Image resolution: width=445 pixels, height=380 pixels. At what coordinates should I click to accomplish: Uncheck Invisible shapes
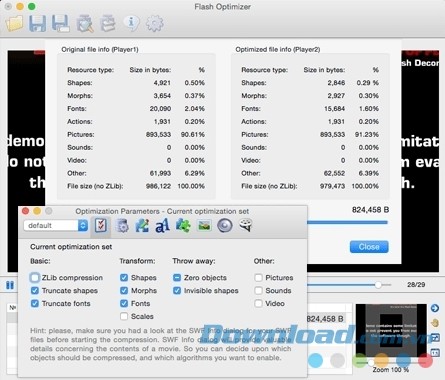click(177, 291)
